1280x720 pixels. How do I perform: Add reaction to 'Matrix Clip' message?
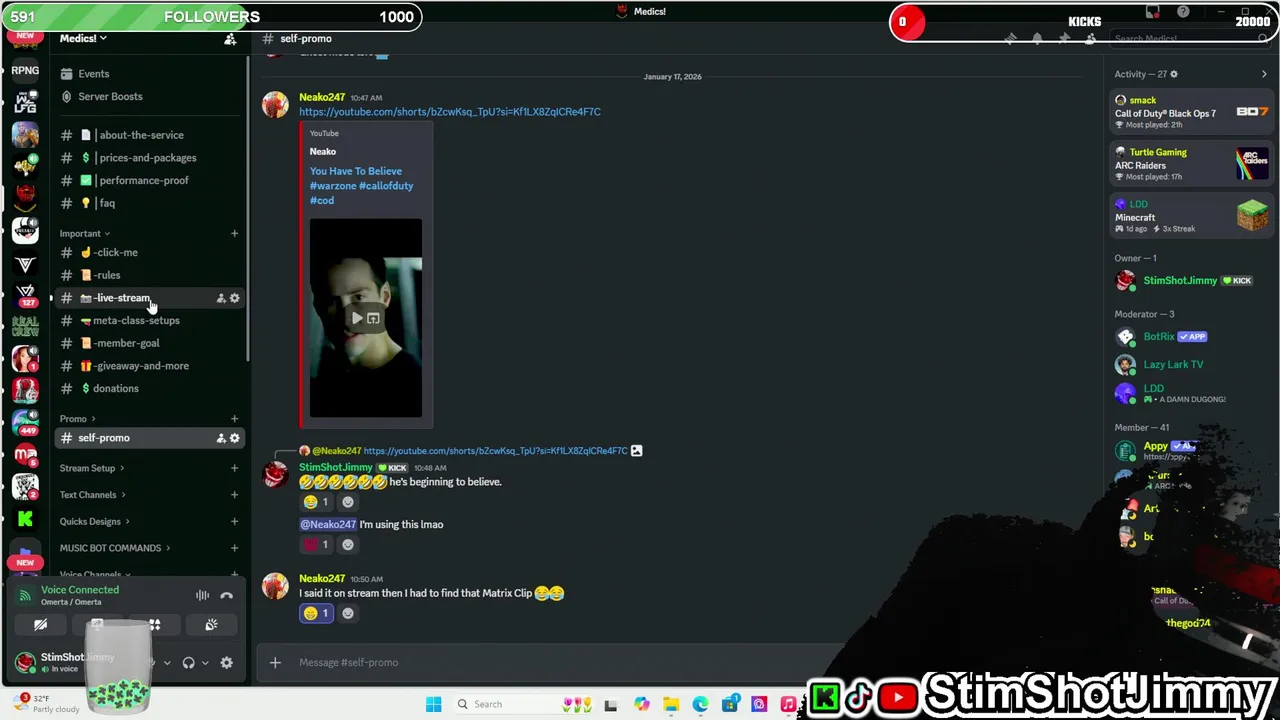pos(348,613)
